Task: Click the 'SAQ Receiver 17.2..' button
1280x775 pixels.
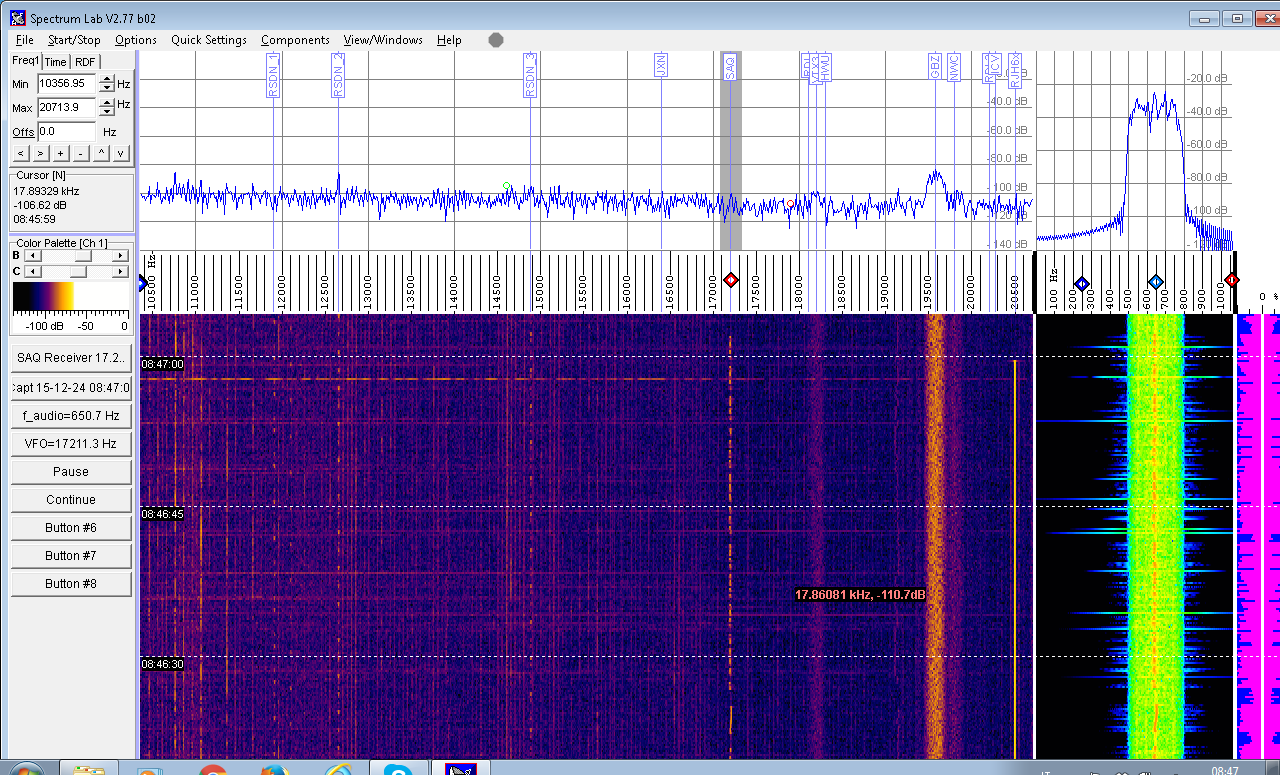Action: click(x=71, y=358)
